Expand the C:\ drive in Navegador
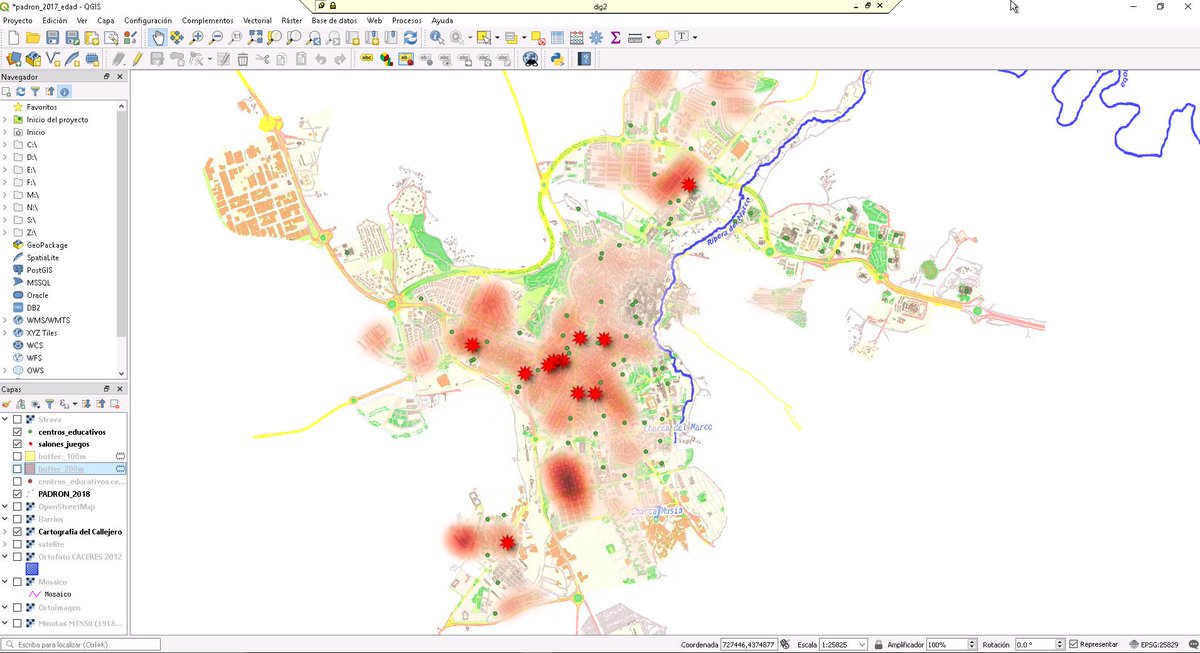 click(5, 145)
